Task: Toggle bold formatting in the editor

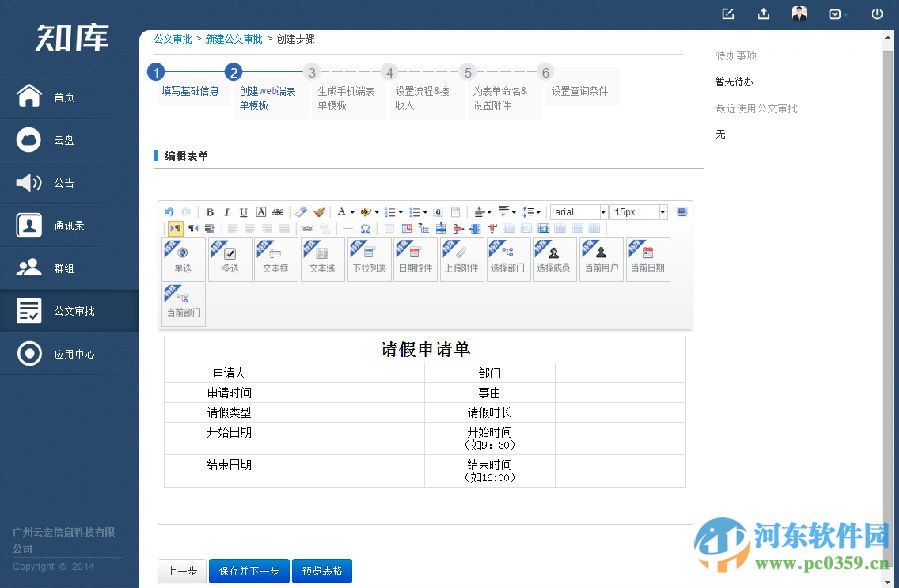Action: tap(210, 211)
